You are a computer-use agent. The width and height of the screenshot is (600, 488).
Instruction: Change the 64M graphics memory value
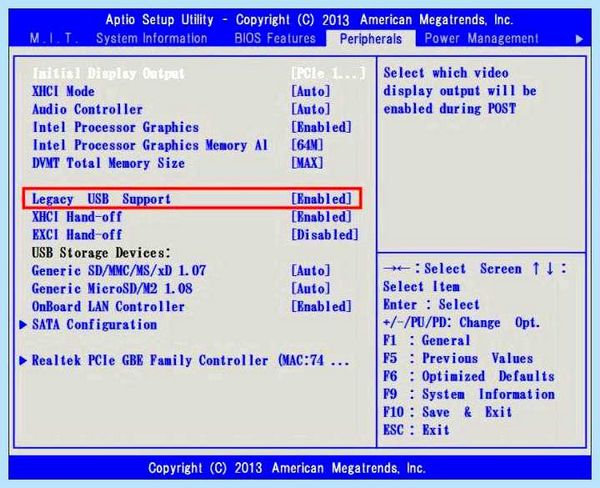pos(307,145)
